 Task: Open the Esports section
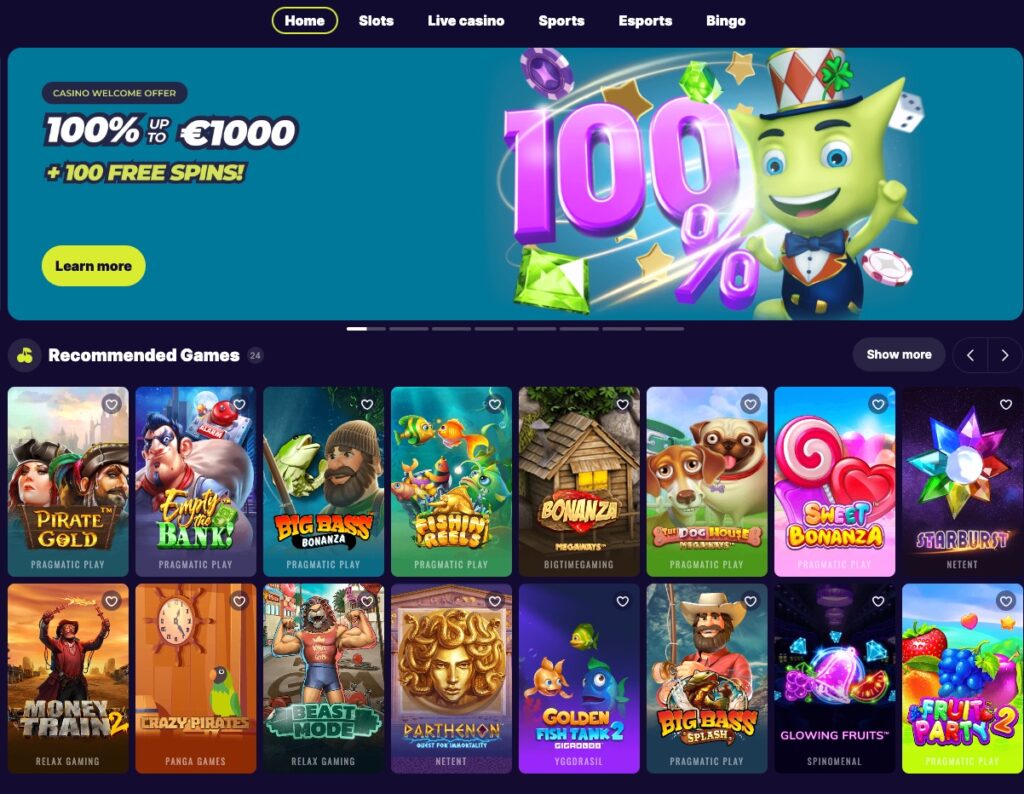click(645, 21)
